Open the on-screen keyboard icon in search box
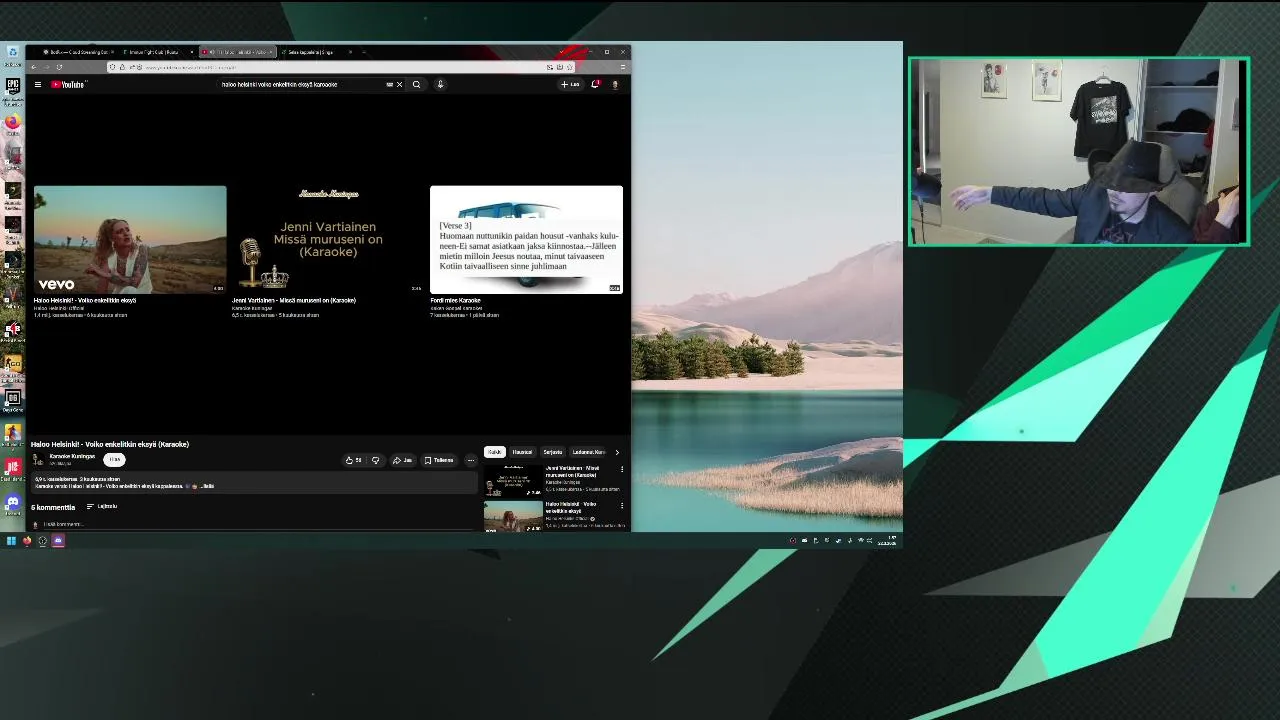Viewport: 1280px width, 720px height. click(389, 84)
